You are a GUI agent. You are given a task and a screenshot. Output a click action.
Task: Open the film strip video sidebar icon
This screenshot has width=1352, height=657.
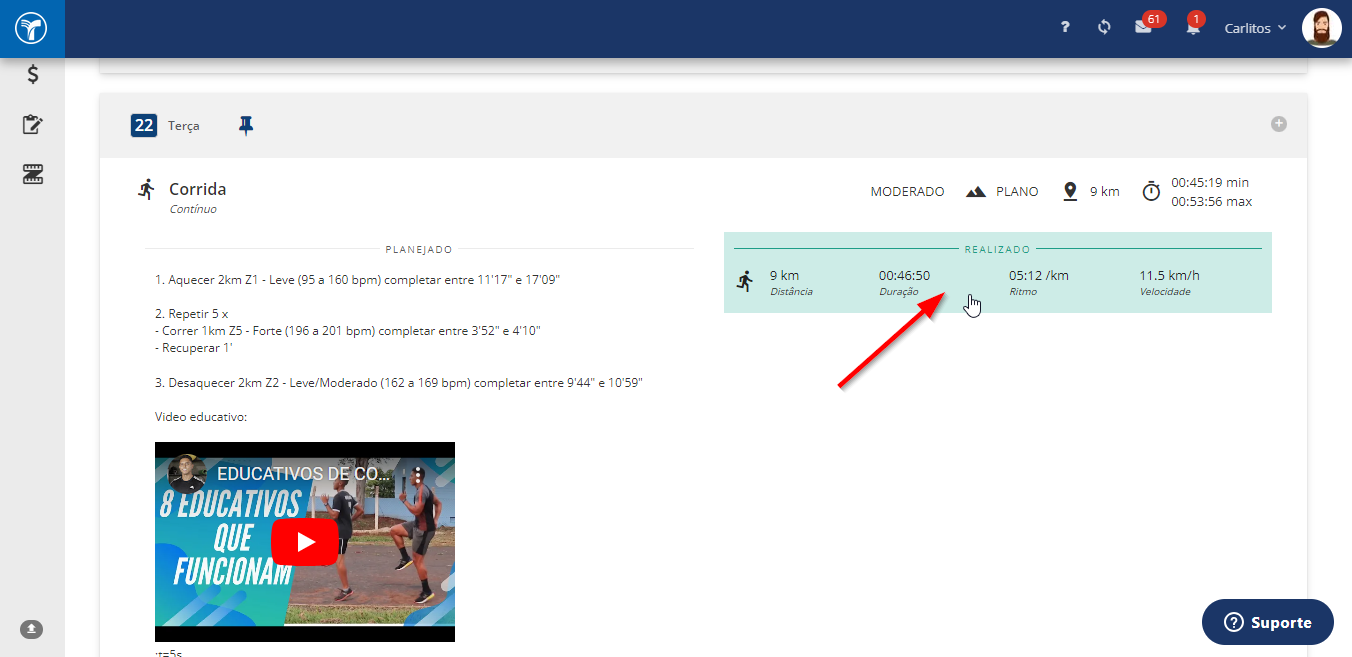coord(33,175)
